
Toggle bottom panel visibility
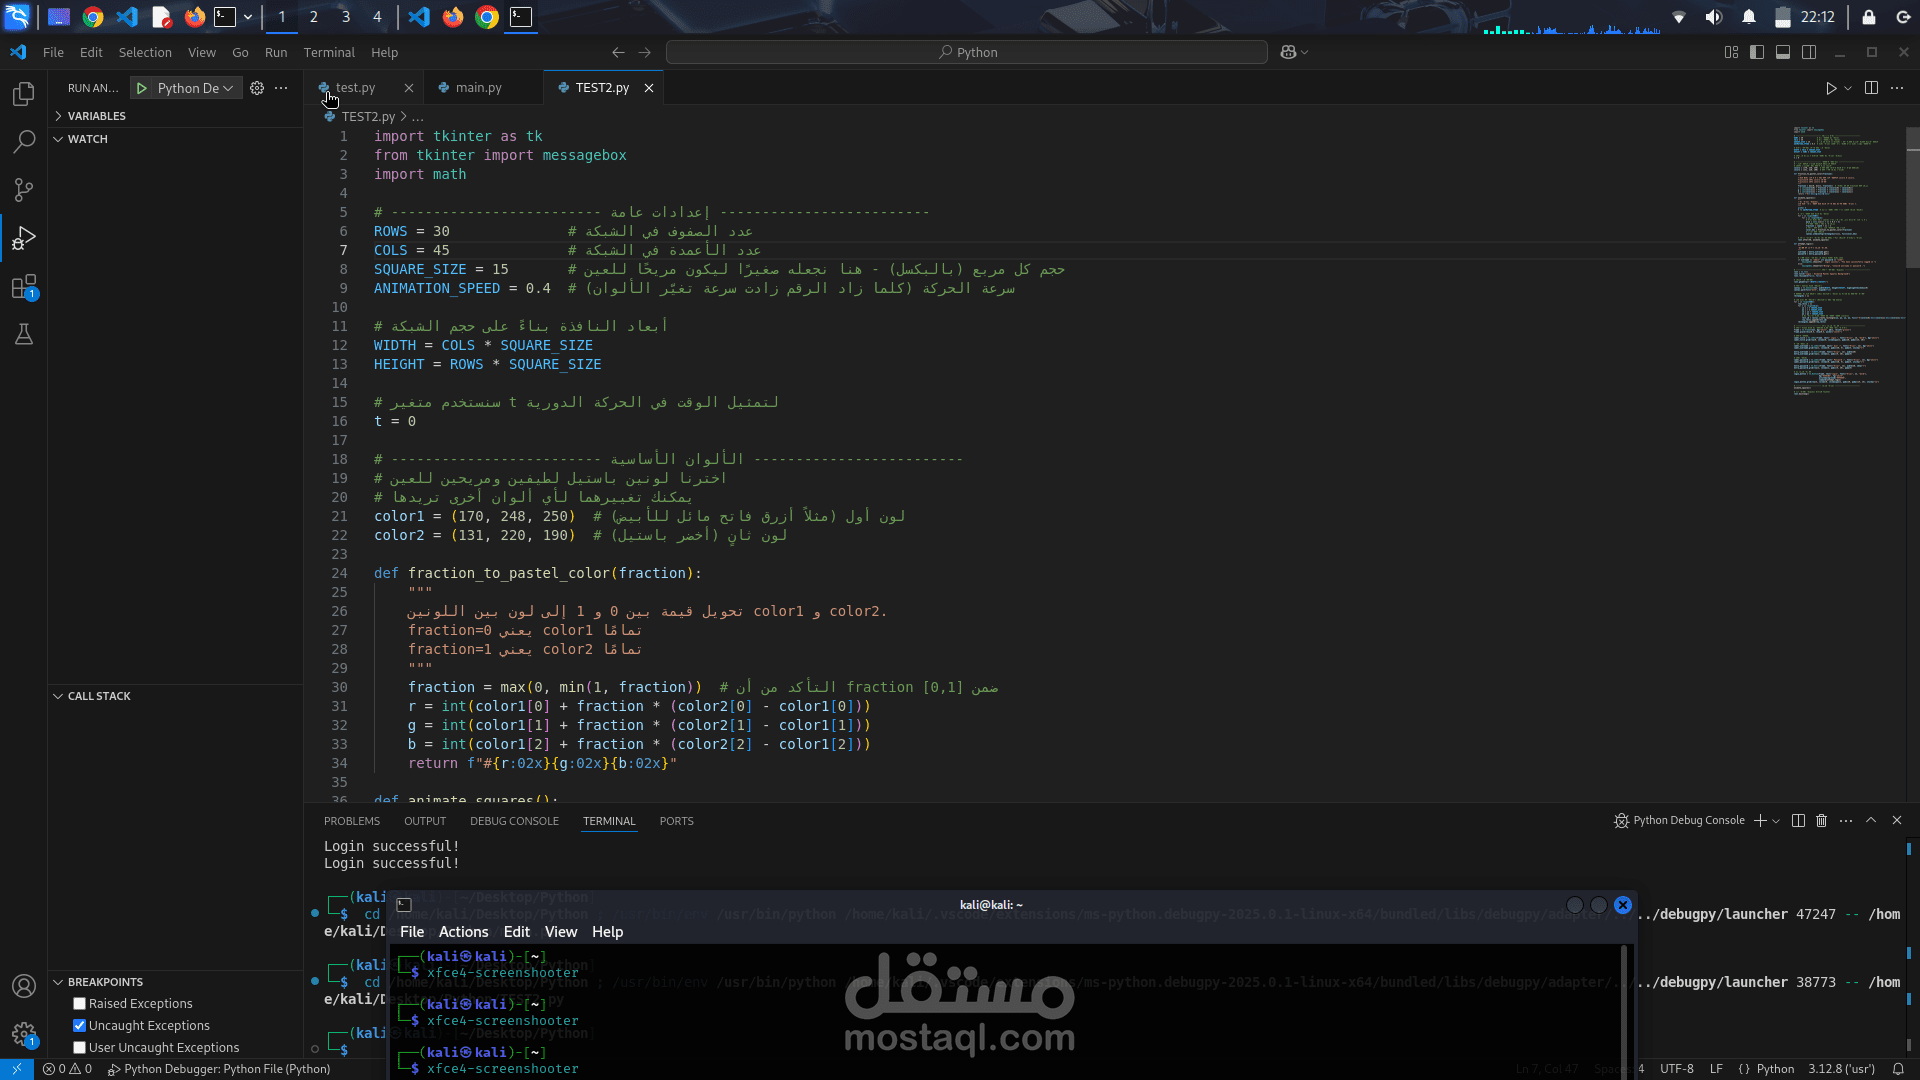click(1783, 52)
